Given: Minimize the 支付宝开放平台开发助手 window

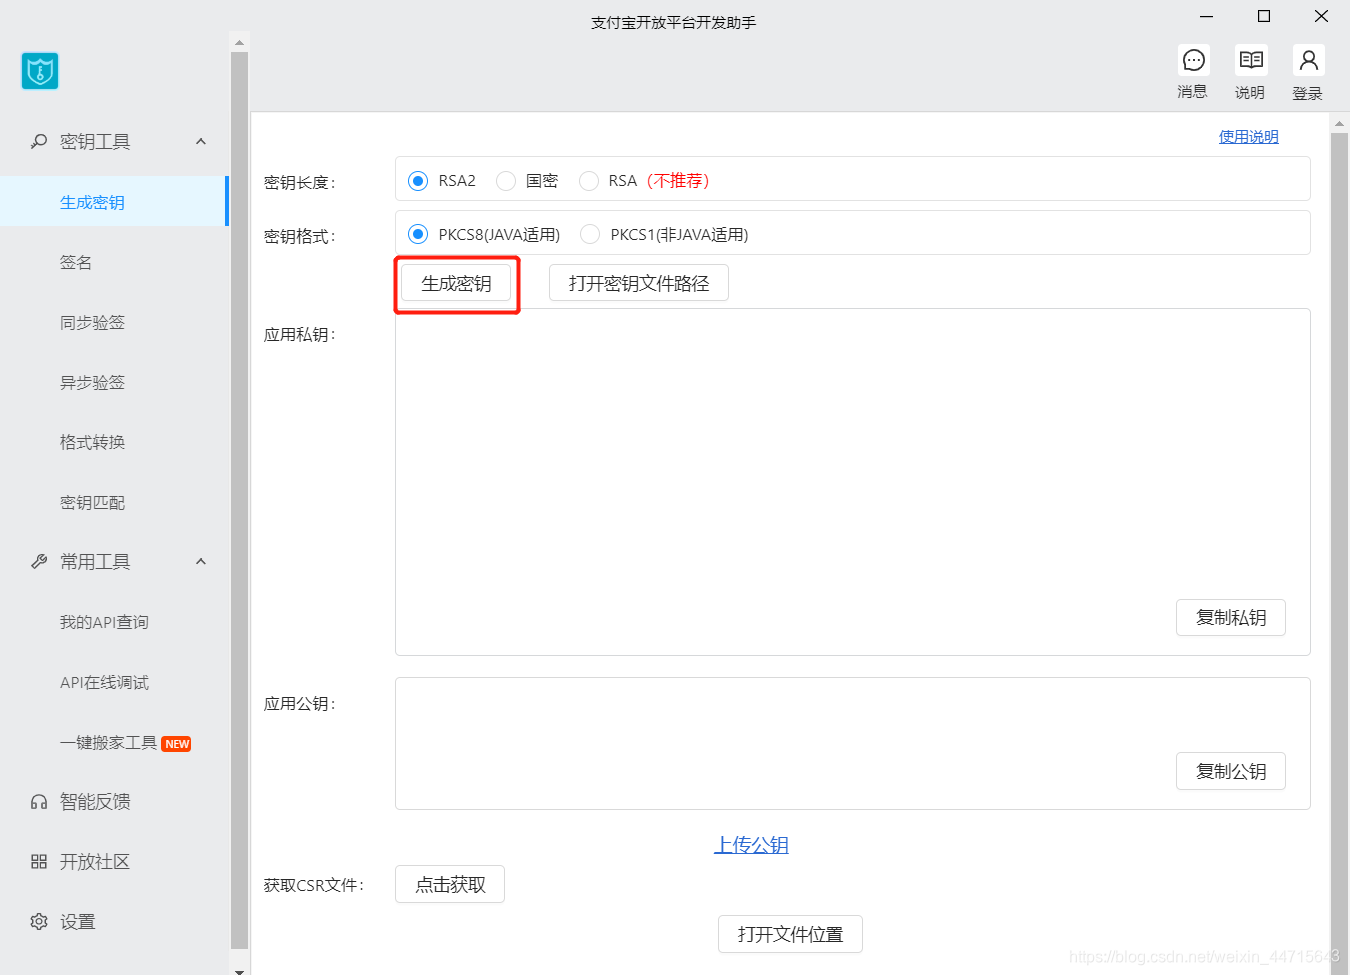Looking at the screenshot, I should [1207, 17].
